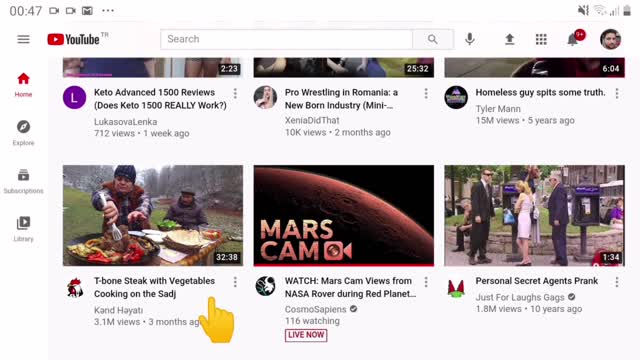This screenshot has width=640, height=360.
Task: Open the thumbnail with duration 2:23
Action: [153, 67]
